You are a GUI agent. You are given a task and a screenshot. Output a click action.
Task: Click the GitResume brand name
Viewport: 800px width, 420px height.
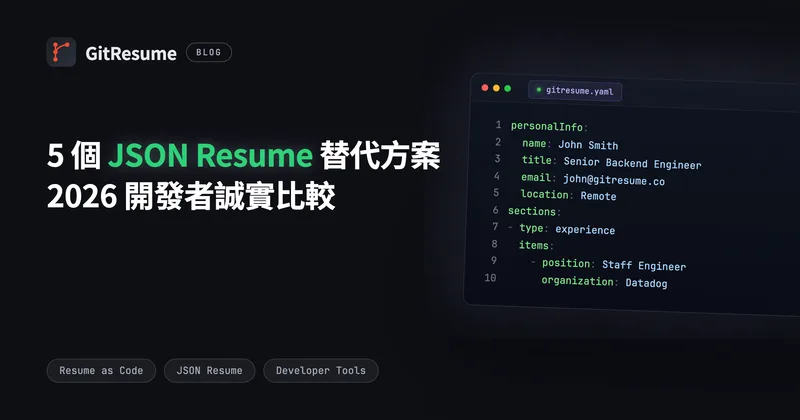tap(131, 53)
